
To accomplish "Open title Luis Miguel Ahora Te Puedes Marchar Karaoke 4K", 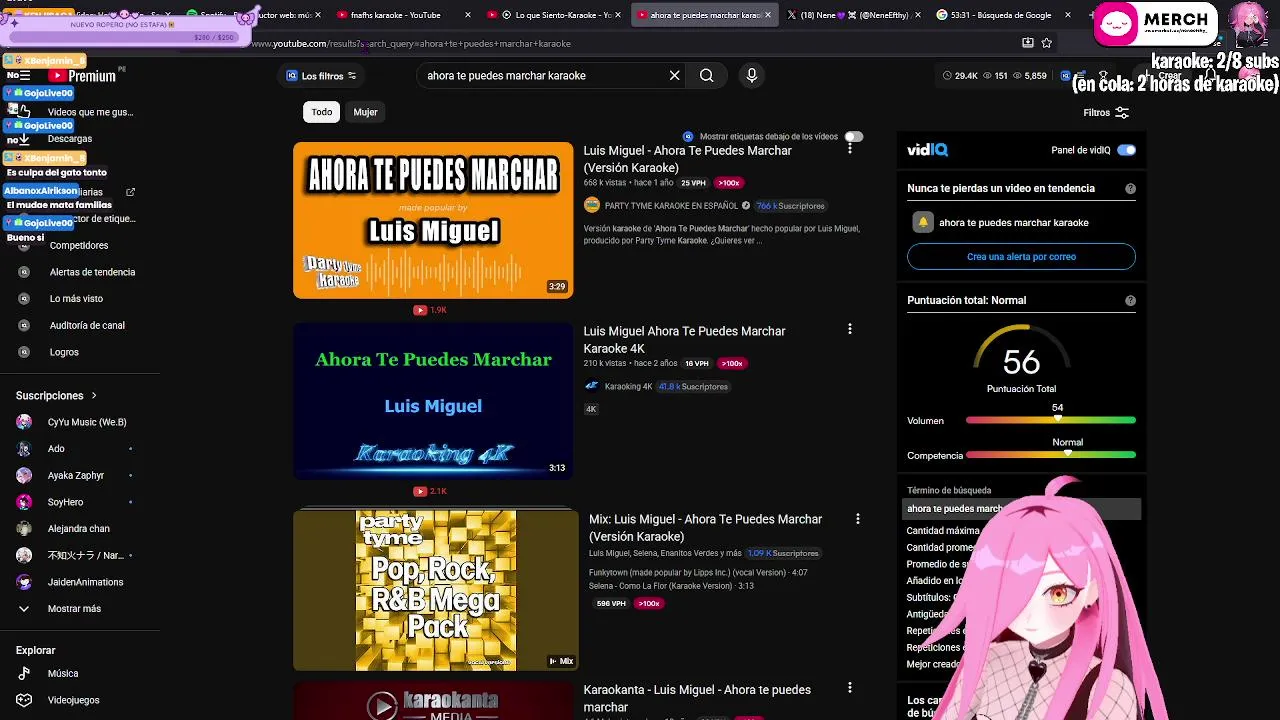I will [684, 340].
